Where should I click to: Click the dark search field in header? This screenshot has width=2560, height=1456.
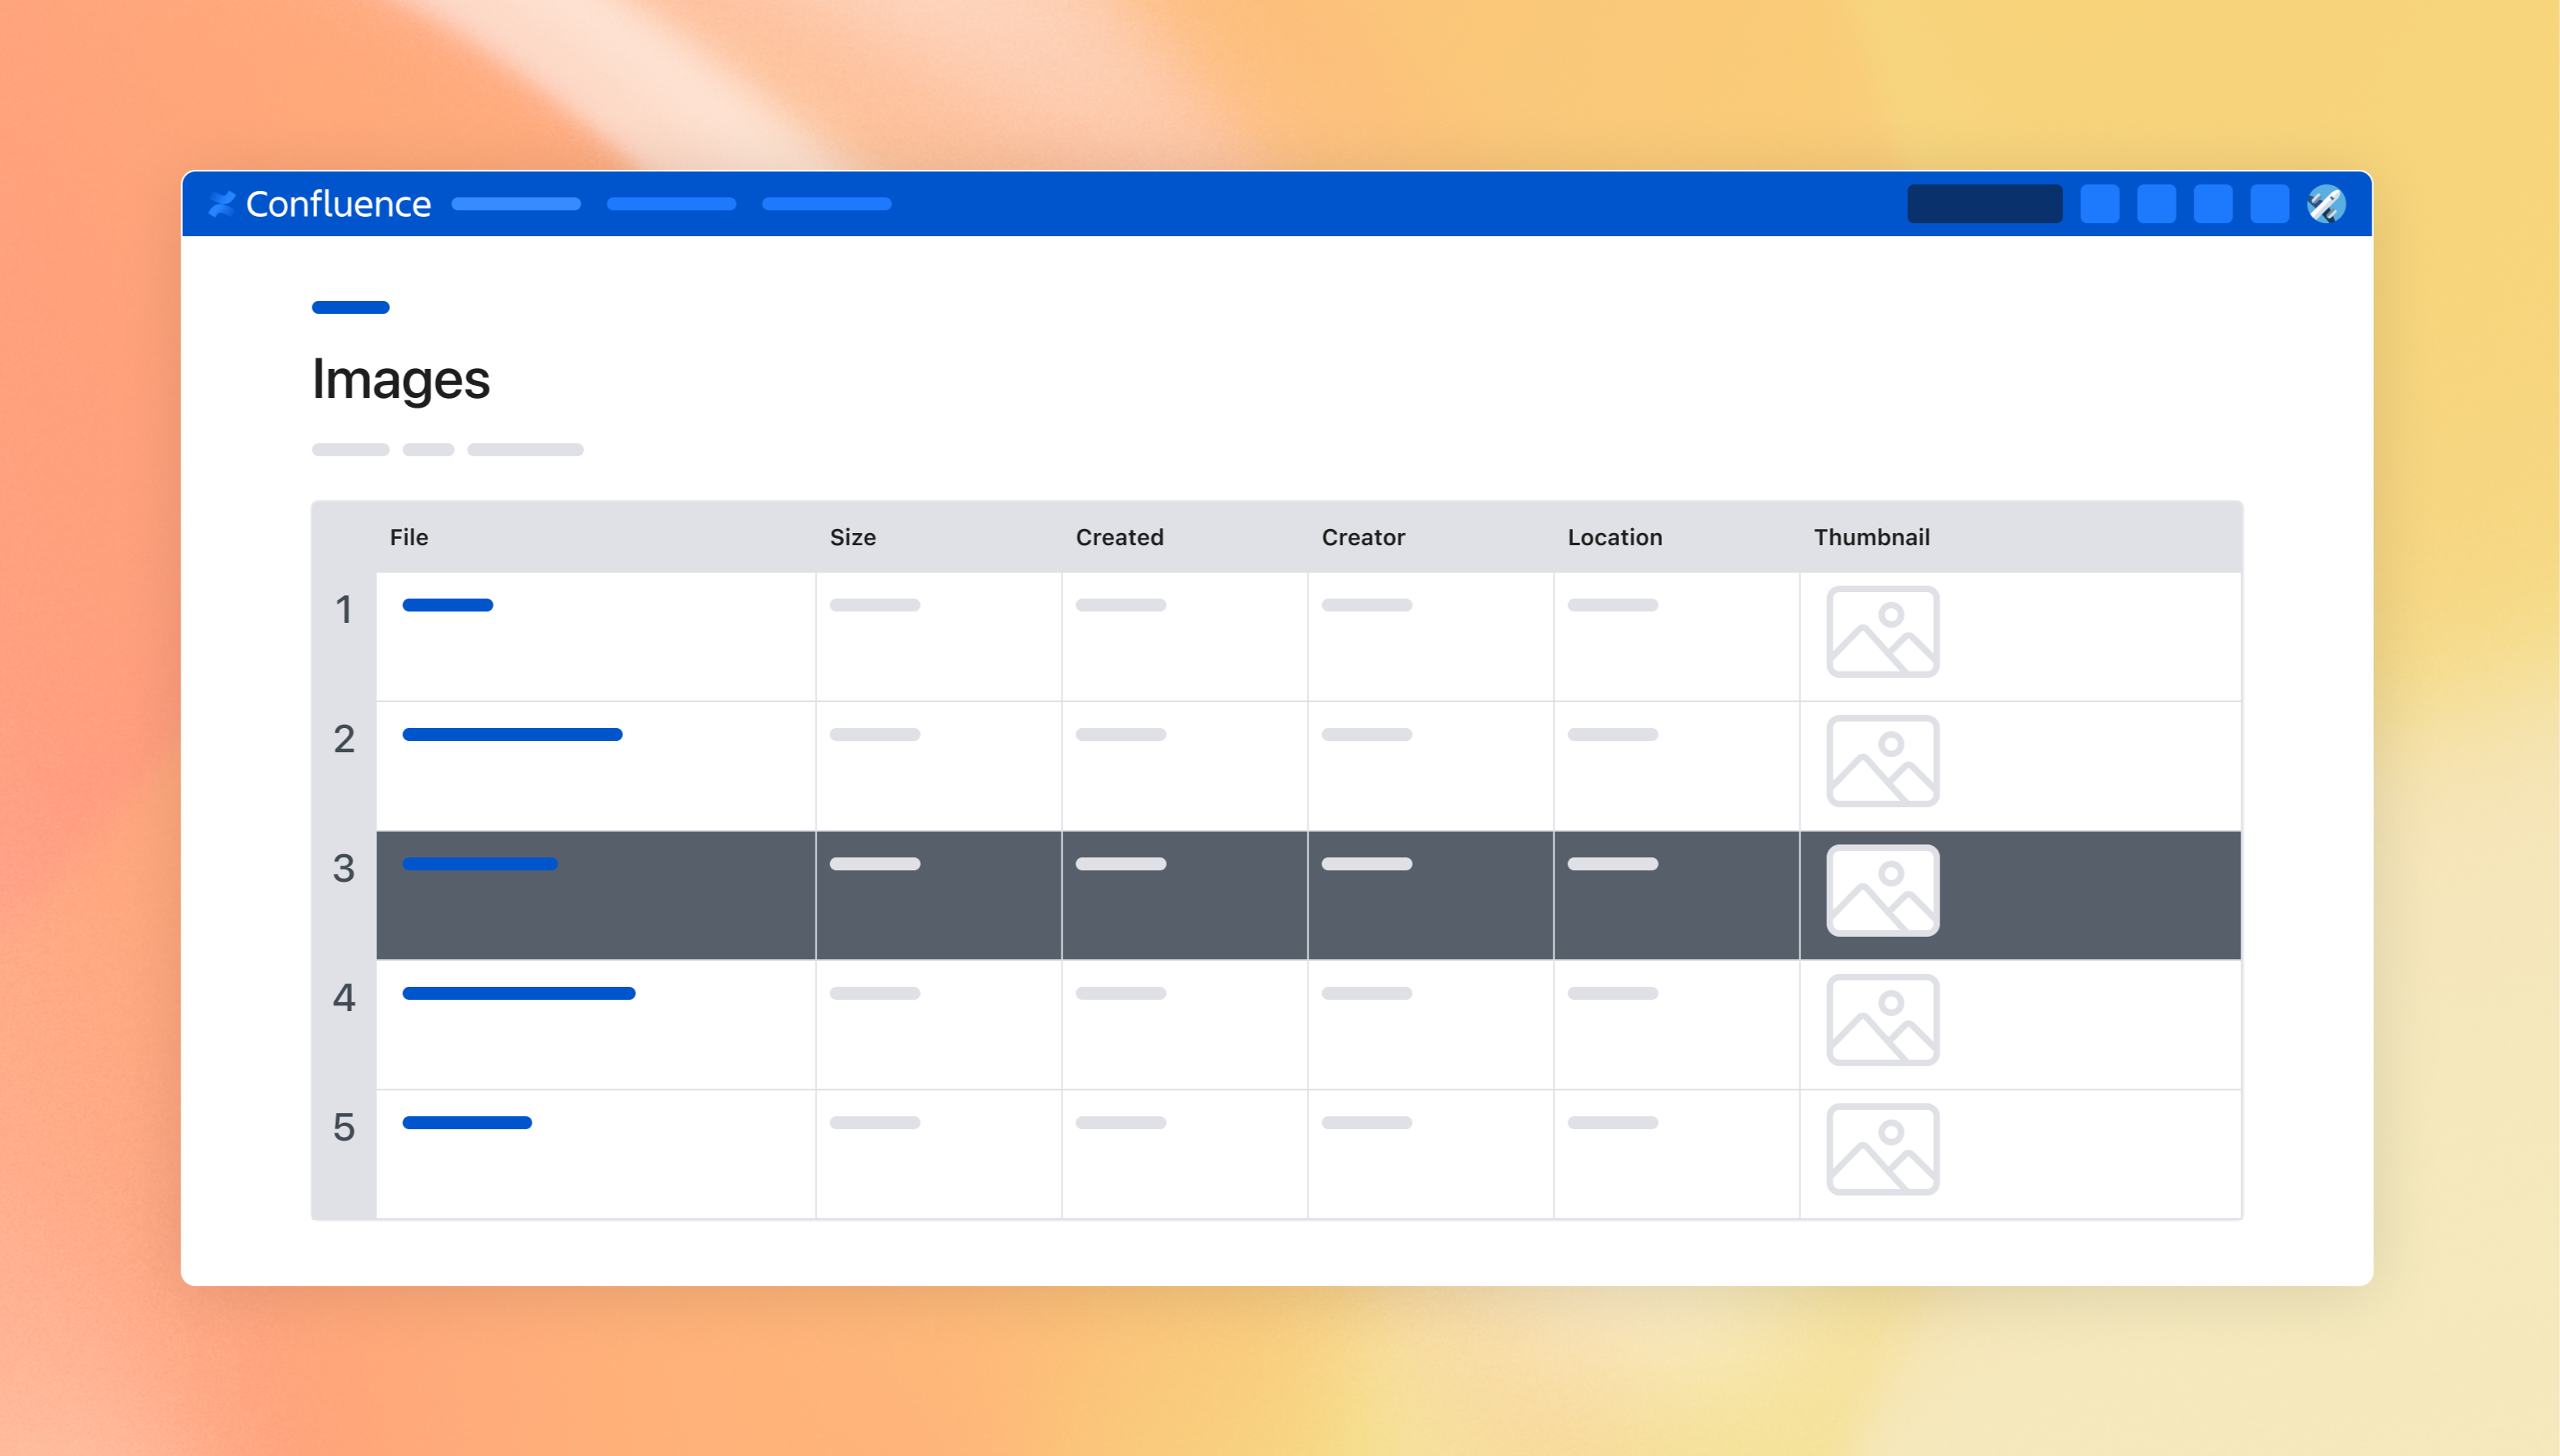pyautogui.click(x=1984, y=204)
